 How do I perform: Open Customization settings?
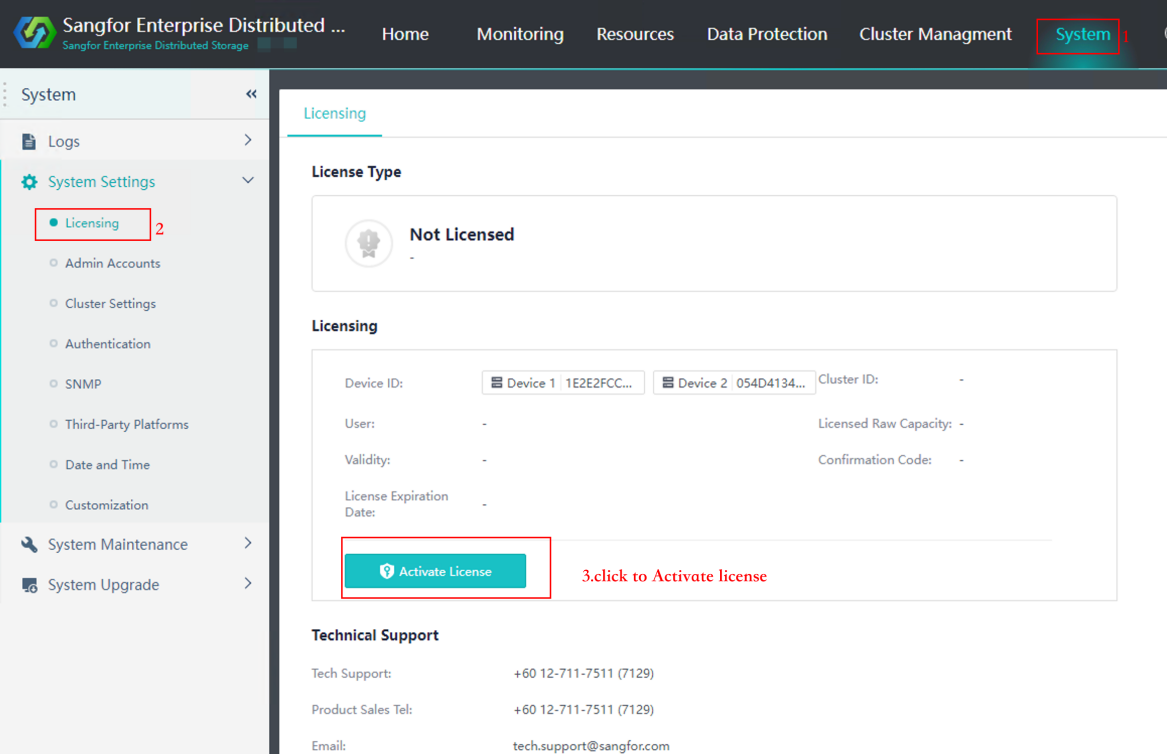pos(106,505)
